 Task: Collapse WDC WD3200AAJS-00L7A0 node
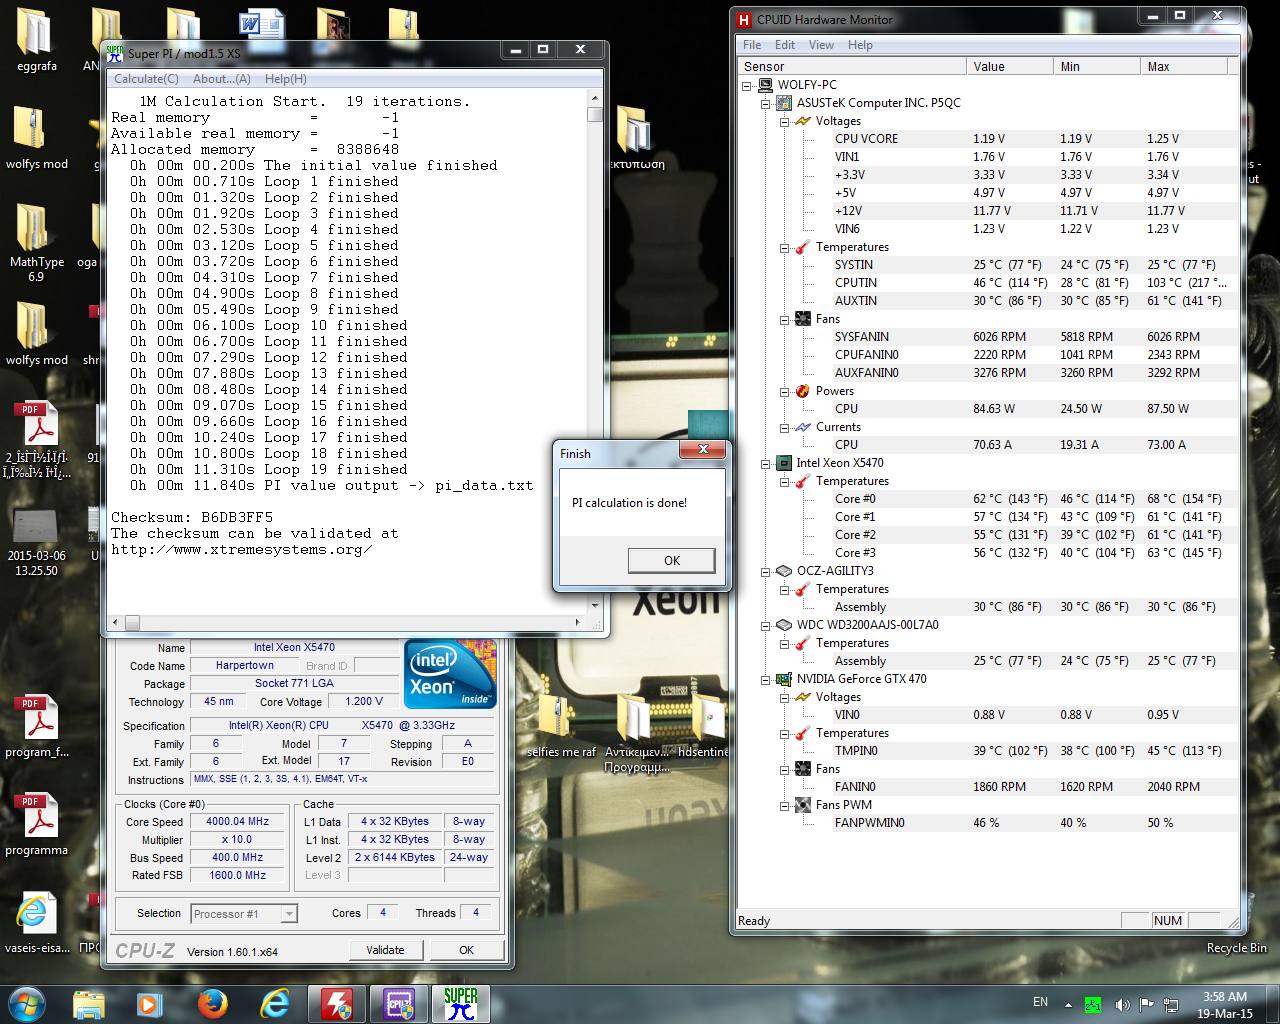pos(766,625)
